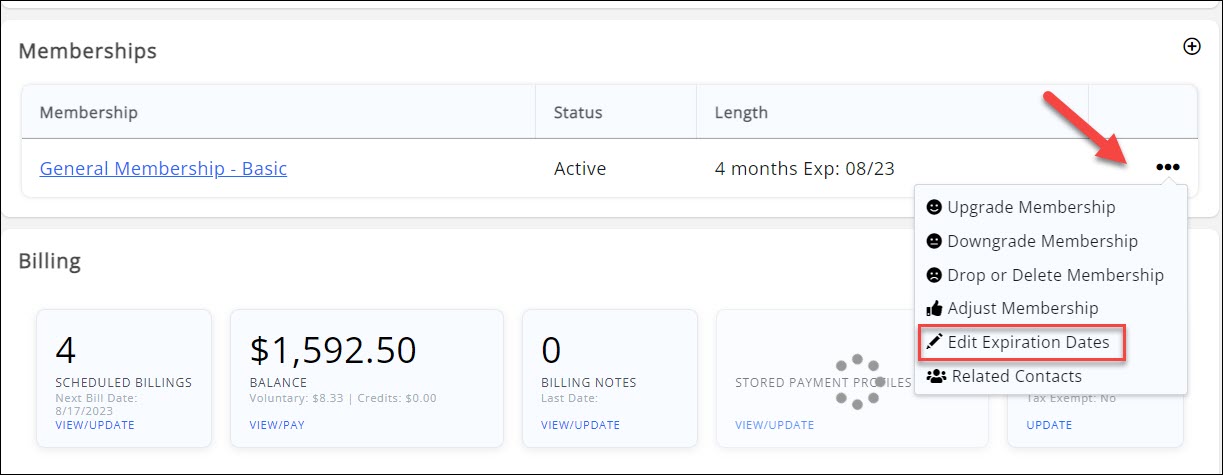Click the billing notes count of 0

click(x=551, y=350)
